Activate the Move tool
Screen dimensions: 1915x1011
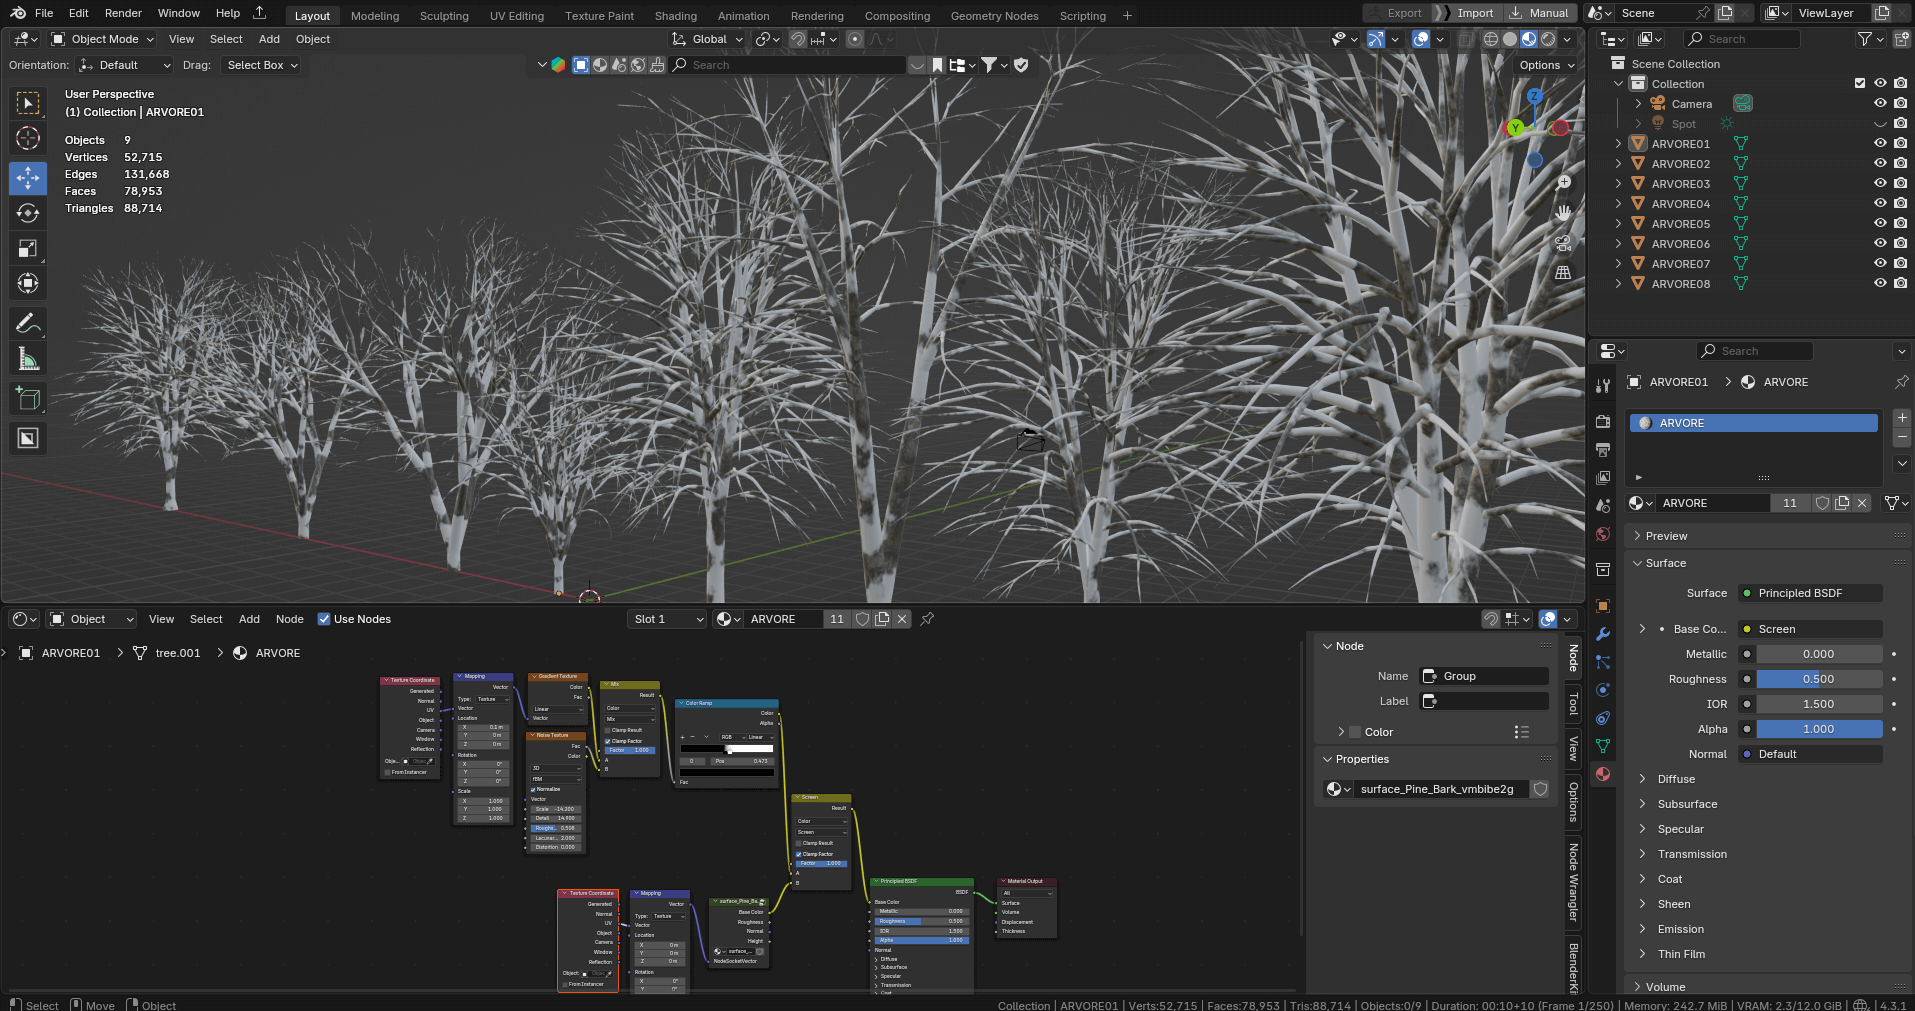(x=28, y=178)
